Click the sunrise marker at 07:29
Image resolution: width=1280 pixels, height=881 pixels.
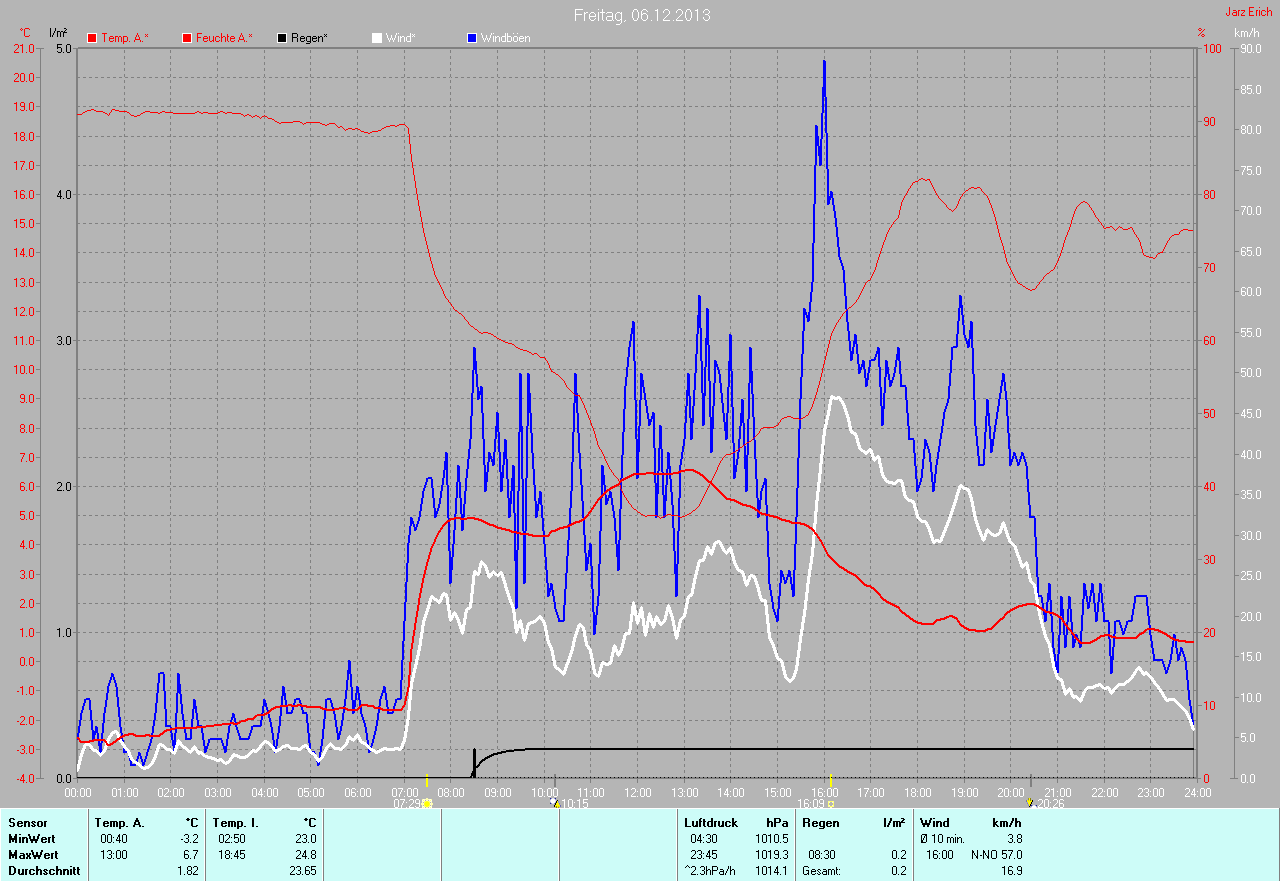[412, 803]
